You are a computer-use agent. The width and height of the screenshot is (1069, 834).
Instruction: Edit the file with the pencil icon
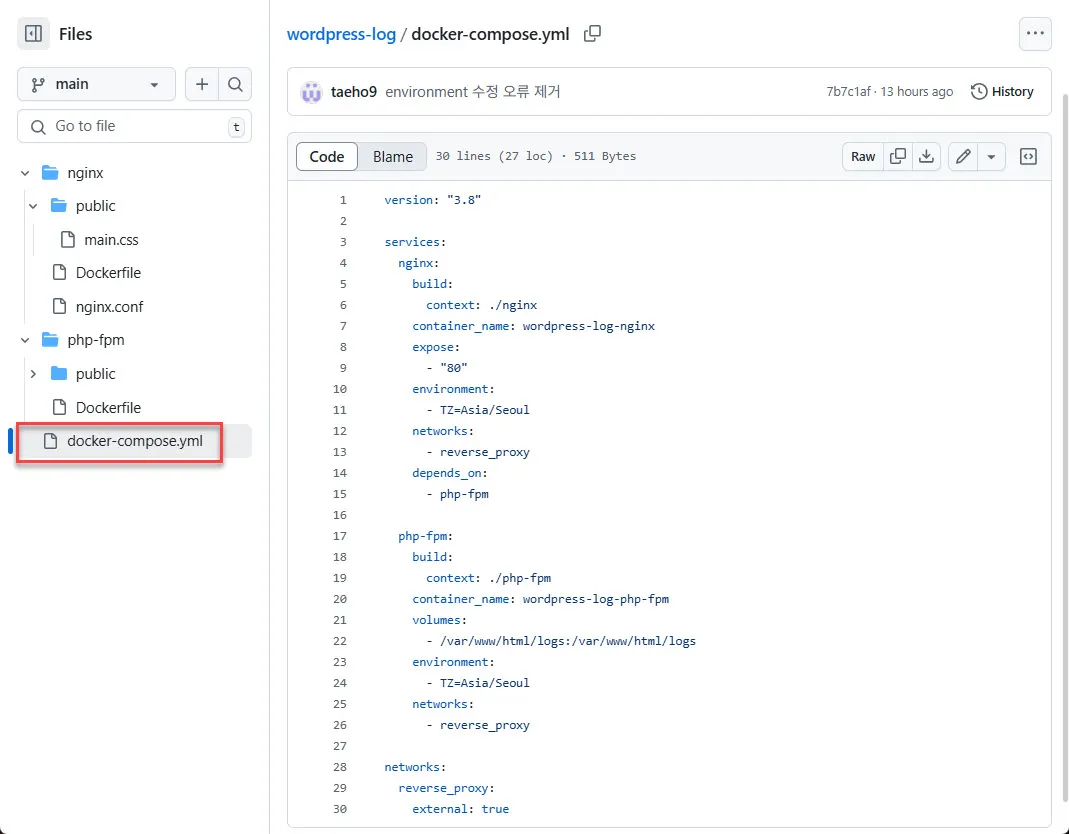click(962, 156)
